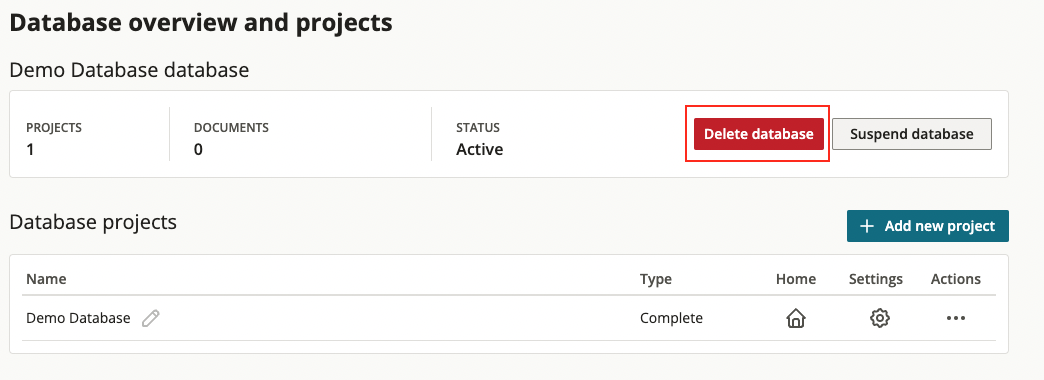Click the Actions column header
The image size is (1044, 380).
955,279
